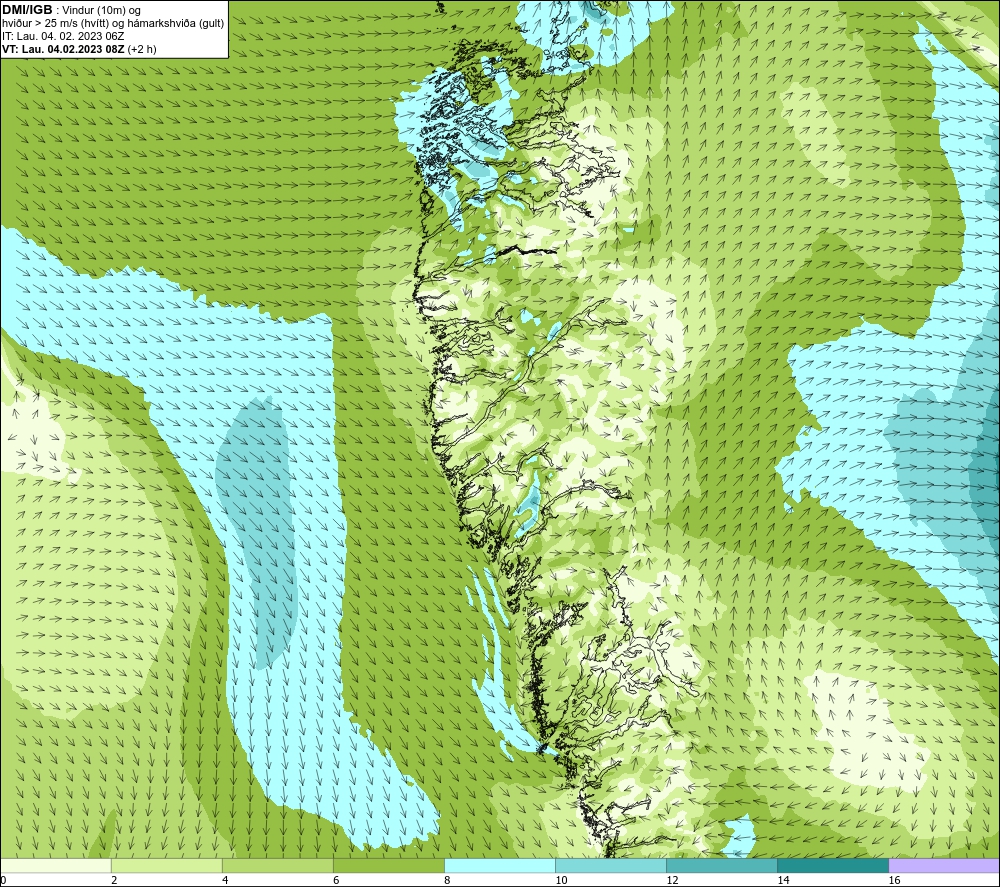The width and height of the screenshot is (1000, 887).
Task: Click the "hviður > 25 m/s (hvítt)" description line
Action: pyautogui.click(x=113, y=24)
